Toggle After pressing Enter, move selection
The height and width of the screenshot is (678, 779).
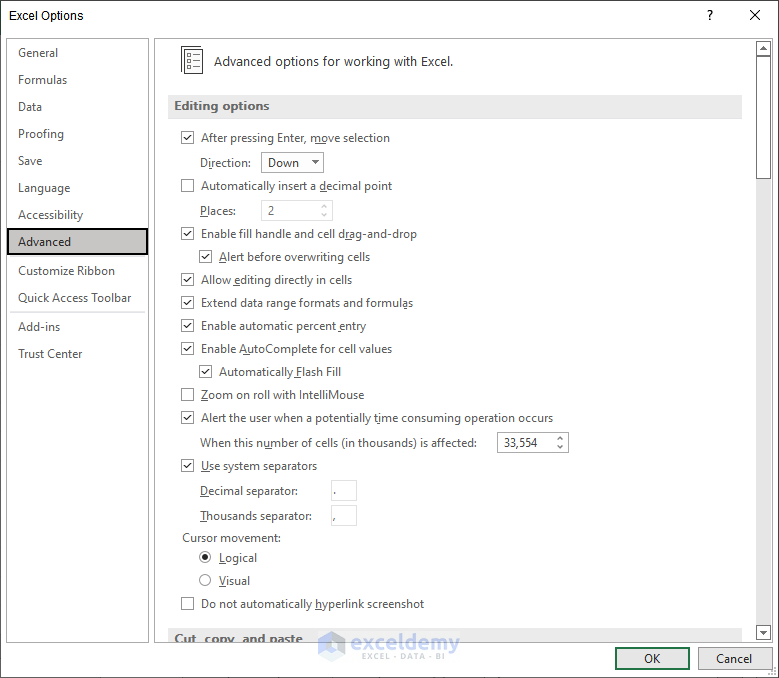187,138
